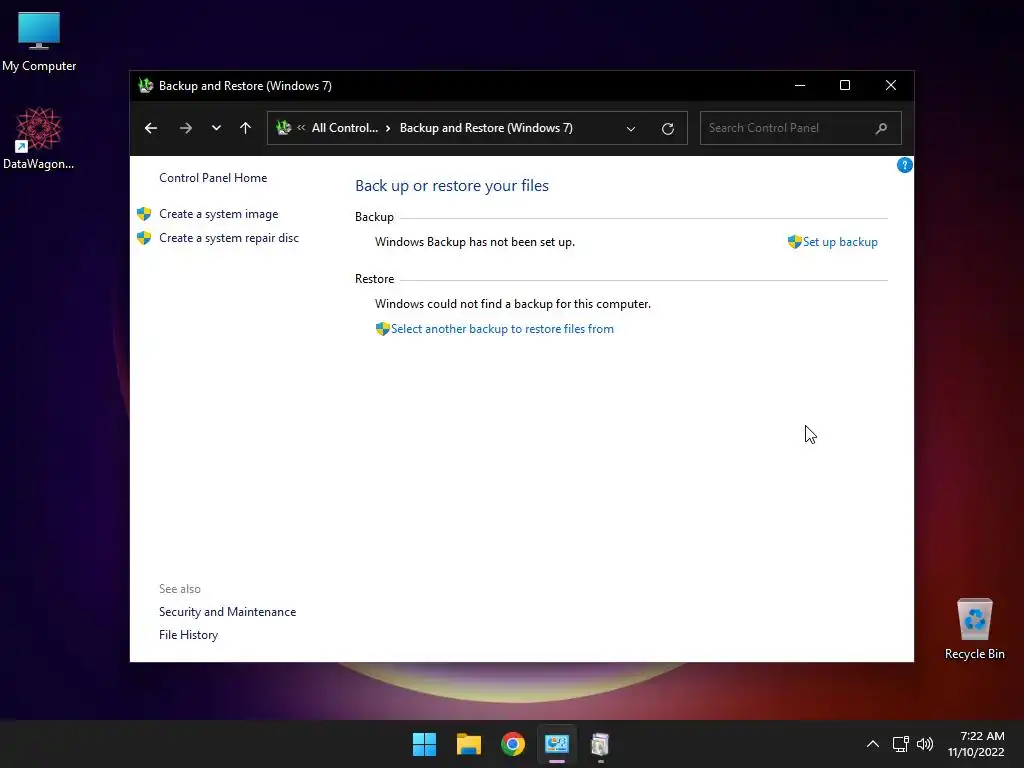This screenshot has width=1024, height=768.
Task: Click the shield icon next to Set up backup
Action: pyautogui.click(x=795, y=242)
